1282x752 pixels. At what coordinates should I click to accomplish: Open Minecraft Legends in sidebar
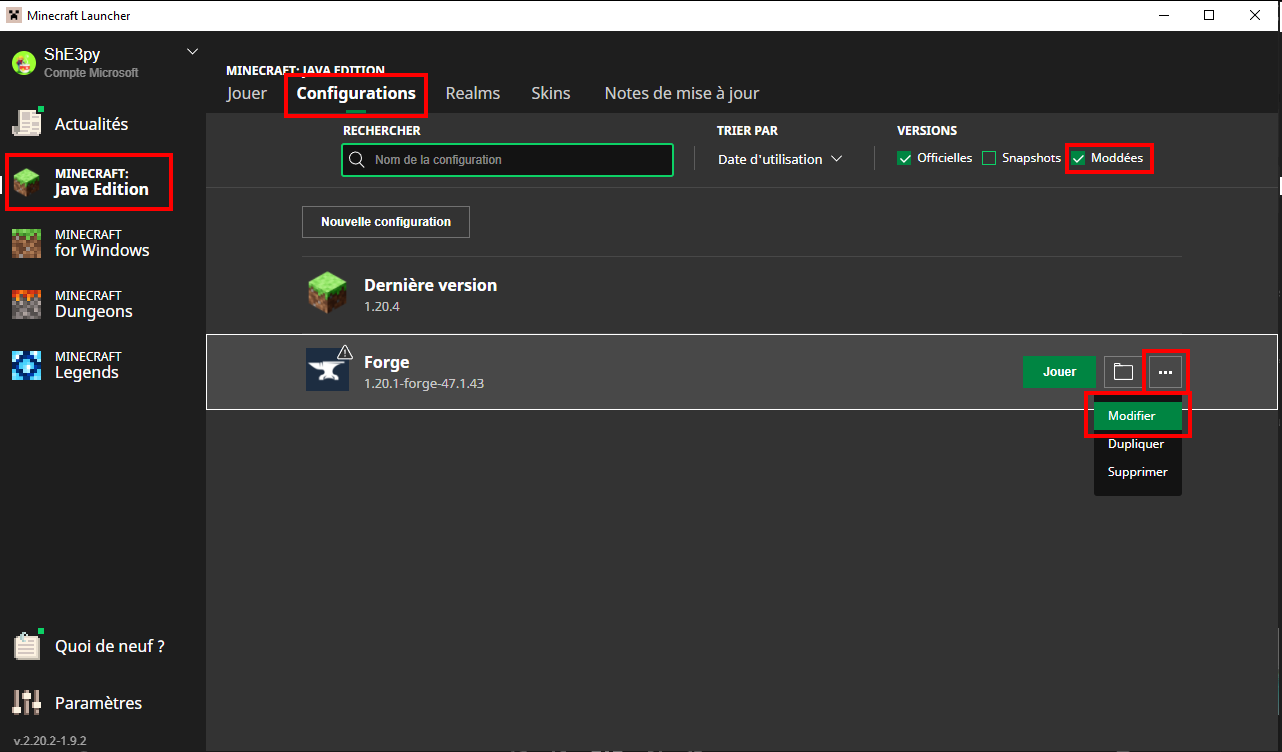66,365
